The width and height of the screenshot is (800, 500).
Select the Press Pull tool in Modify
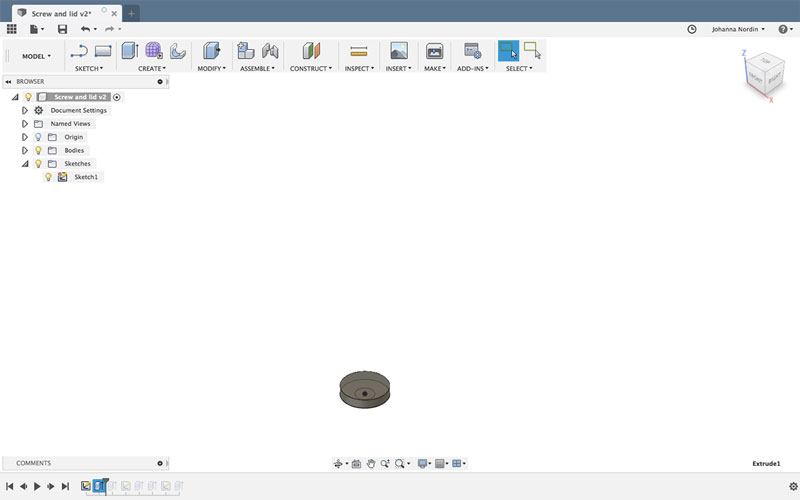coord(211,51)
